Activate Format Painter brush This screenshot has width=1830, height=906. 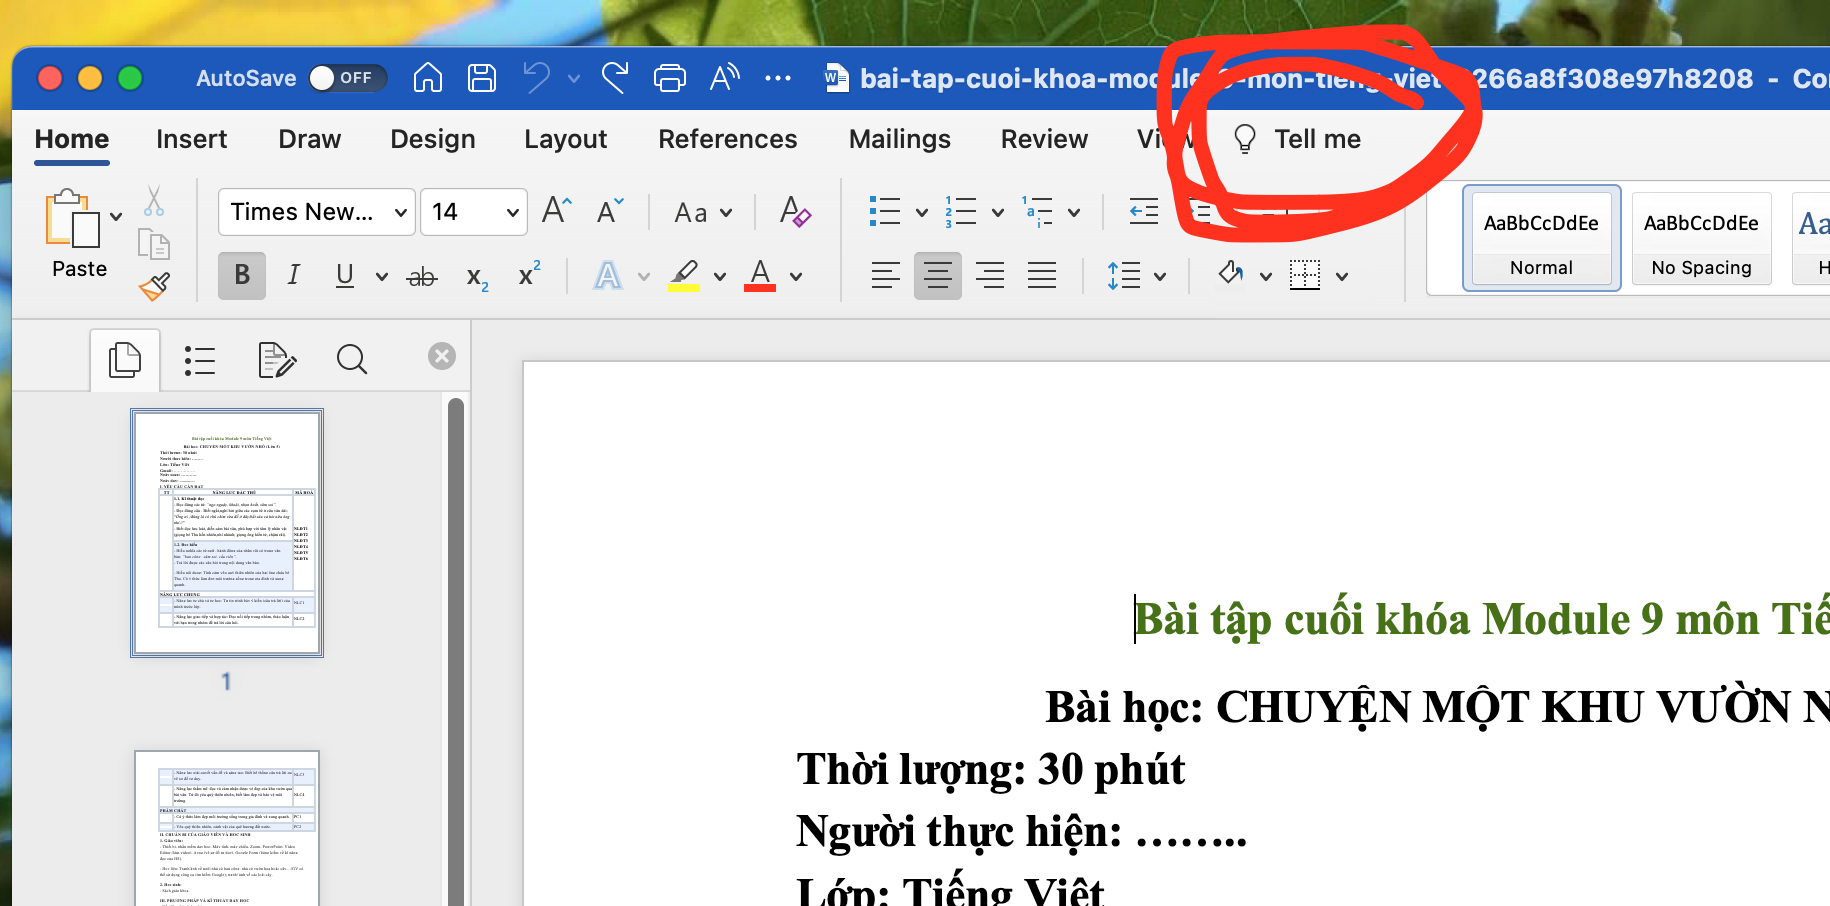point(154,287)
